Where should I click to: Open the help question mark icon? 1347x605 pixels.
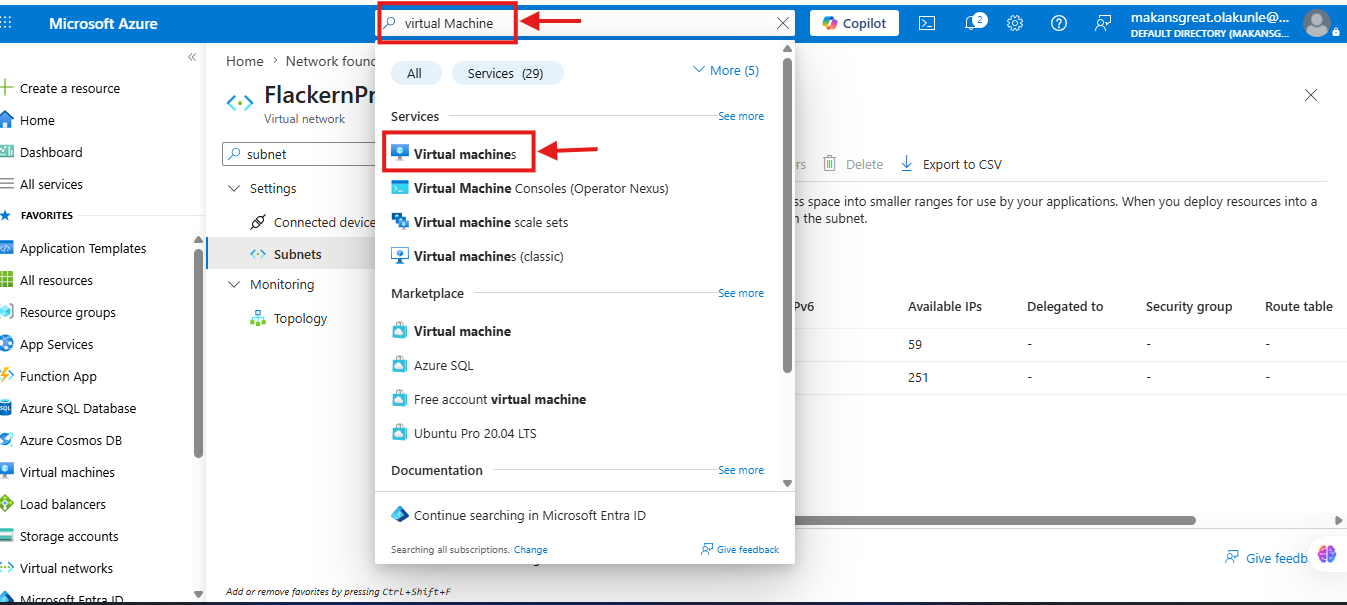1059,23
